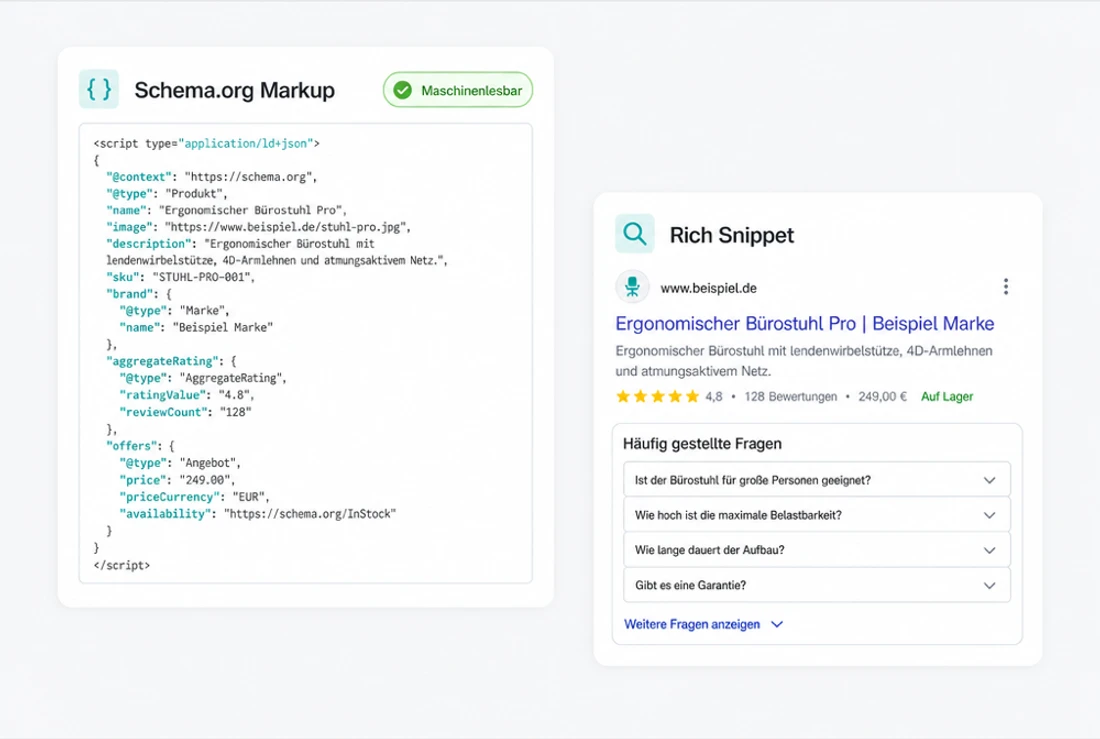Click the curly braces Schema.org icon
The height and width of the screenshot is (739, 1100).
[x=99, y=89]
